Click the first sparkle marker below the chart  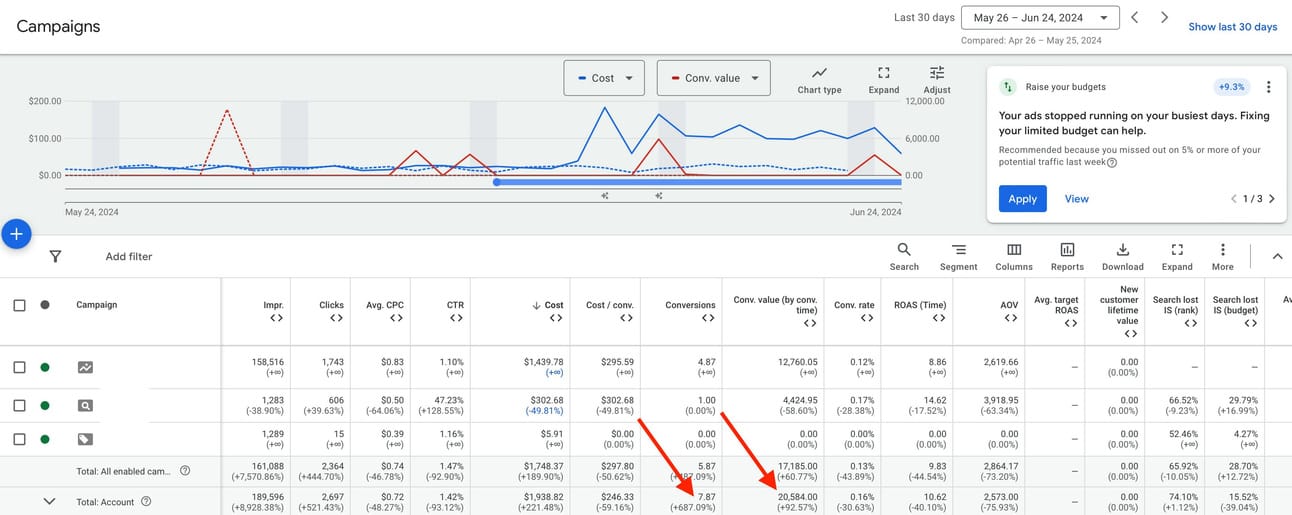click(x=605, y=196)
